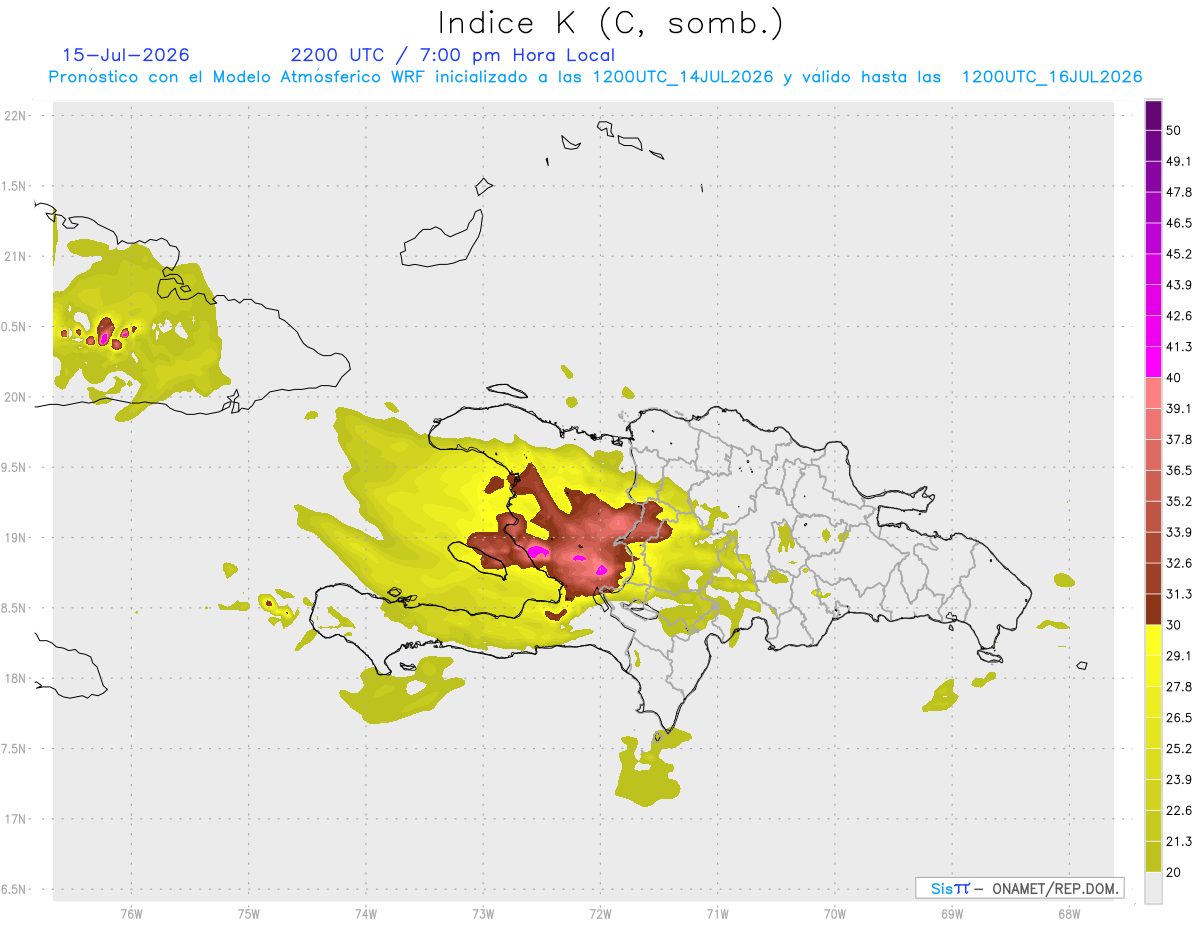Click the colorbar value "41.3"

click(1179, 347)
